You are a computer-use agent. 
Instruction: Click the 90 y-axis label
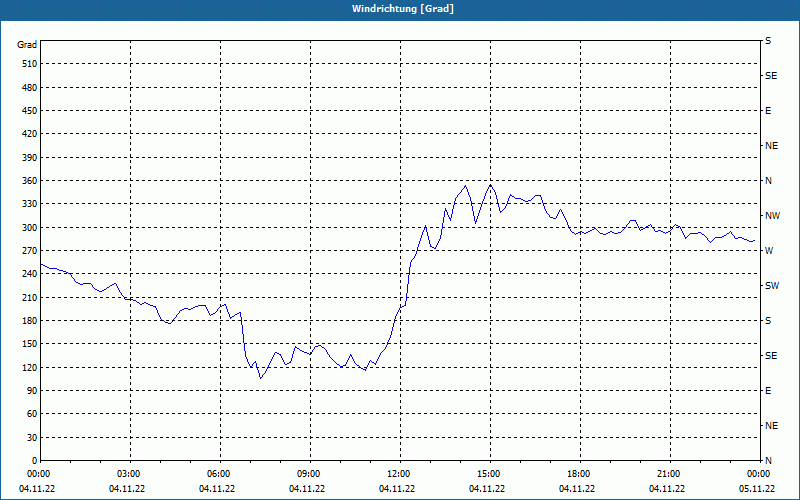coord(32,390)
